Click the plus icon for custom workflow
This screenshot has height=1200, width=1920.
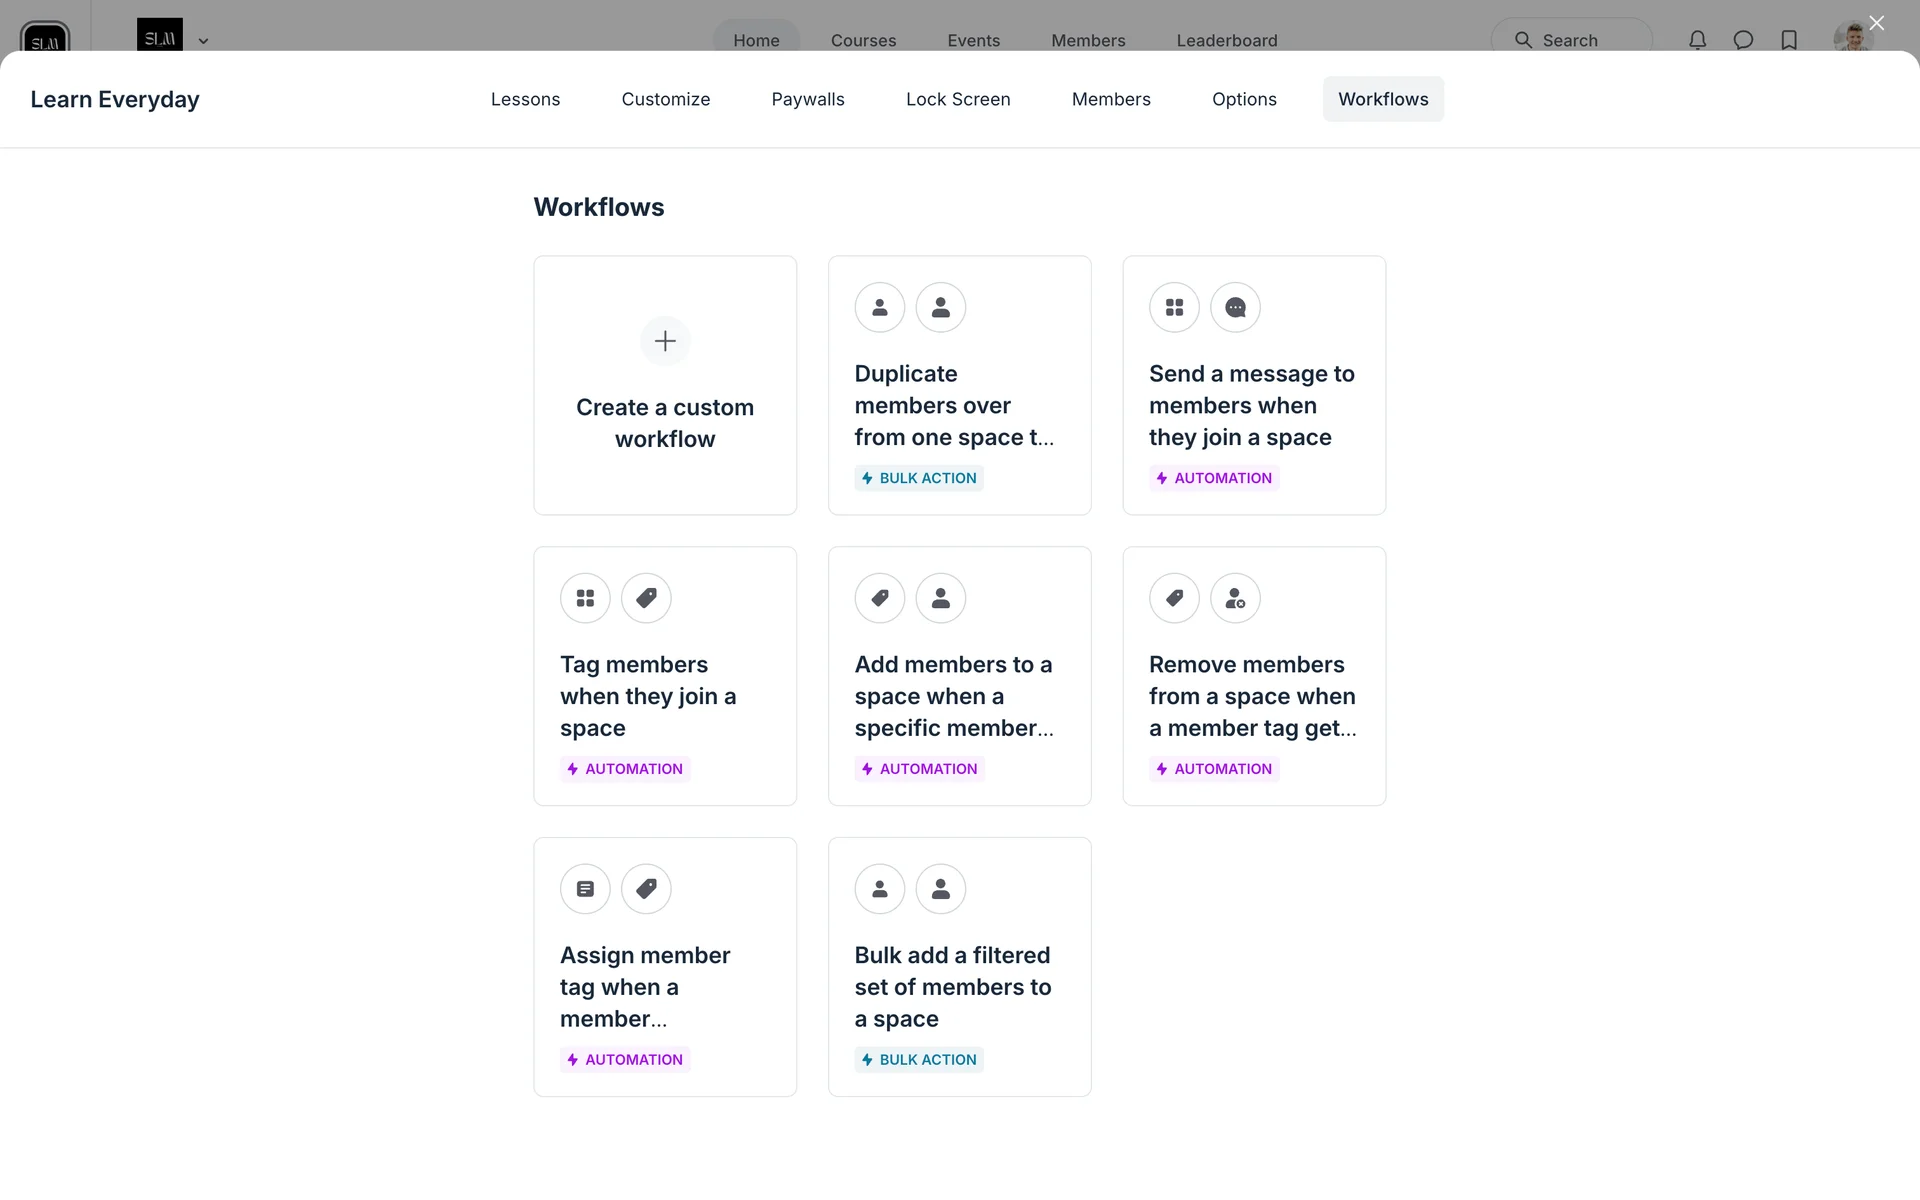(665, 341)
